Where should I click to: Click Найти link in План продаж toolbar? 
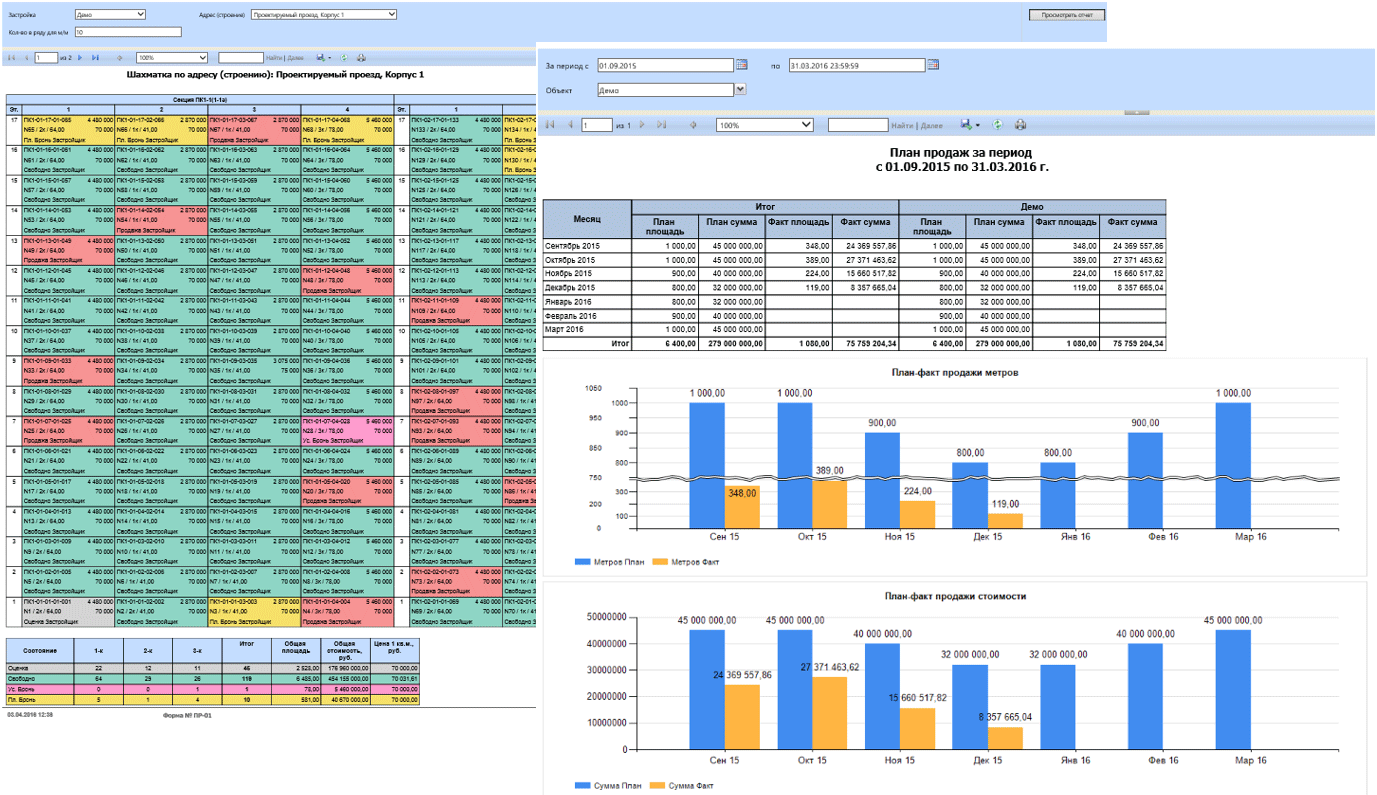902,125
